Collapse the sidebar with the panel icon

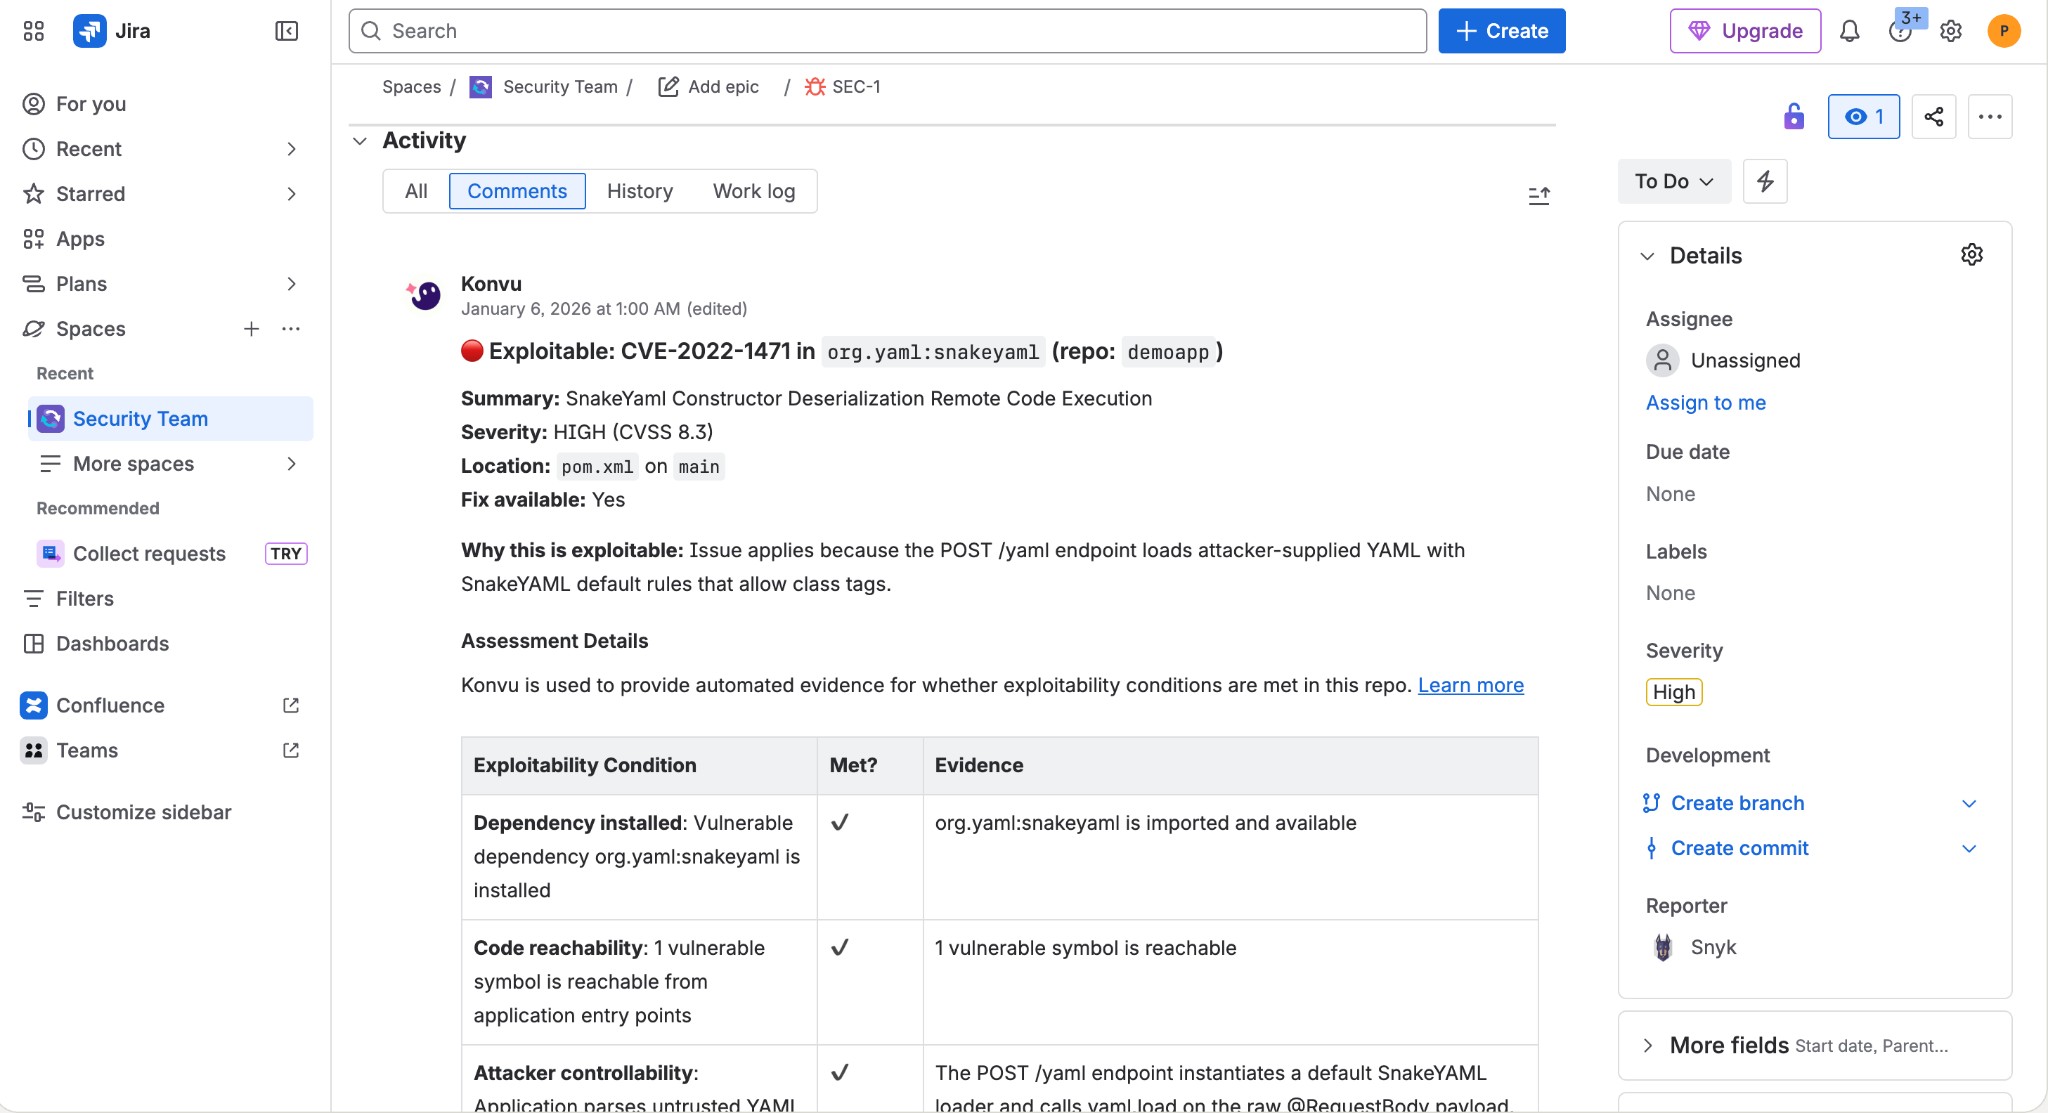(286, 31)
